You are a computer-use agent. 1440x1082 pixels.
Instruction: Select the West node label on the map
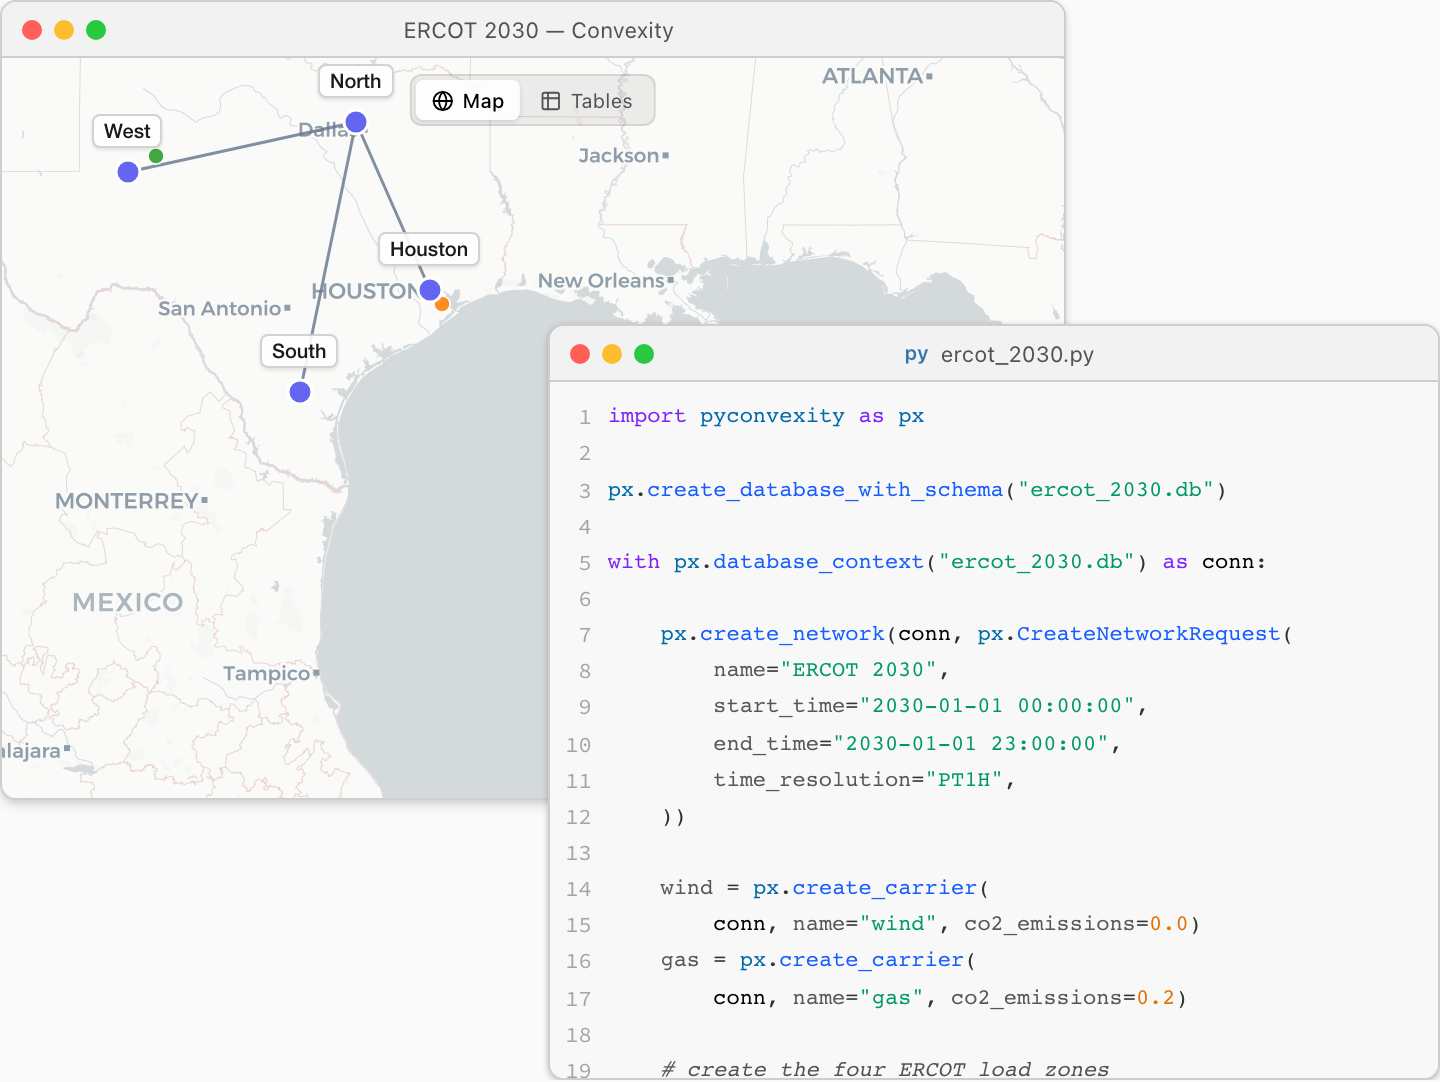point(127,131)
